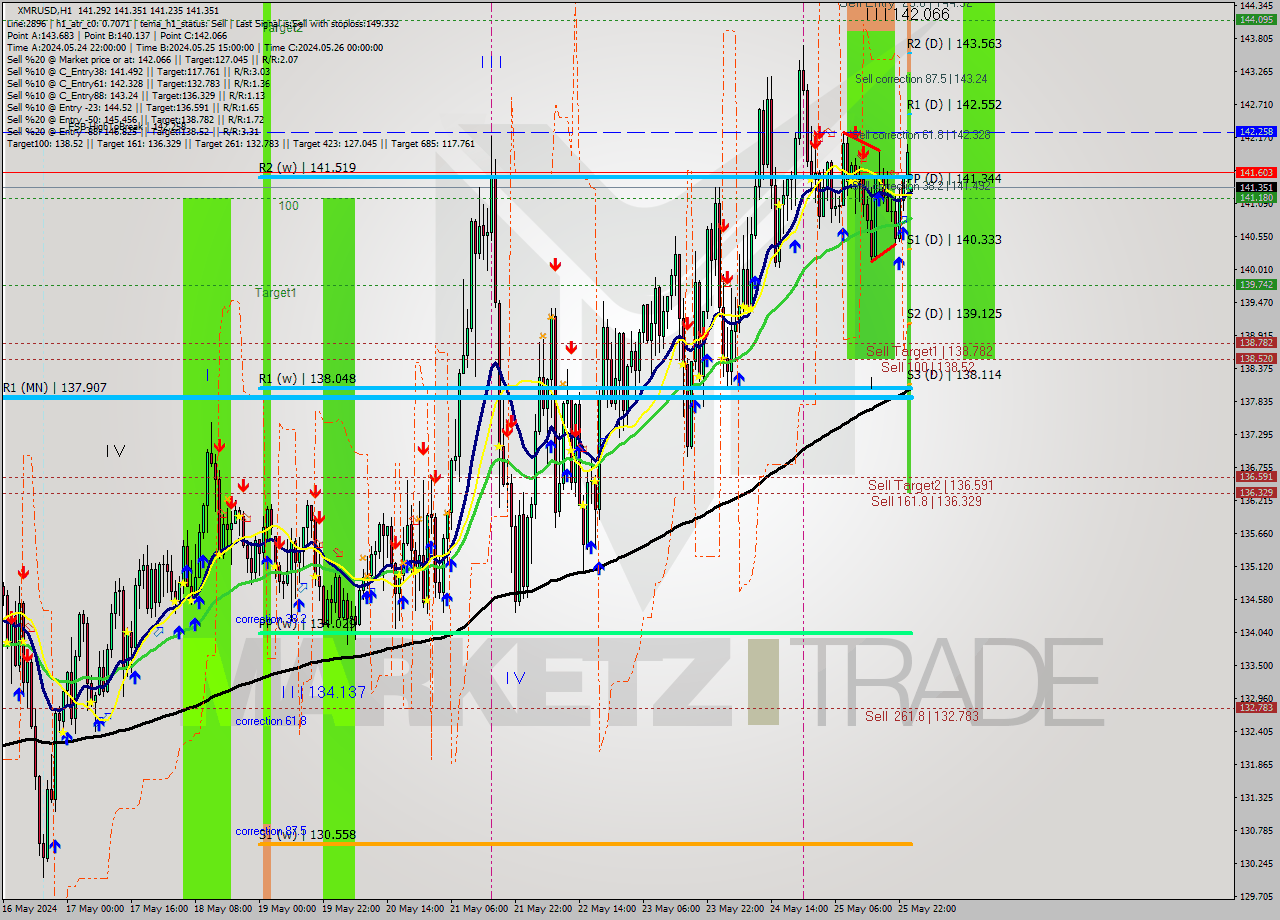Select the 'R1 (MN) | 137.907' label
Viewport: 1280px width, 920px height.
coord(54,387)
